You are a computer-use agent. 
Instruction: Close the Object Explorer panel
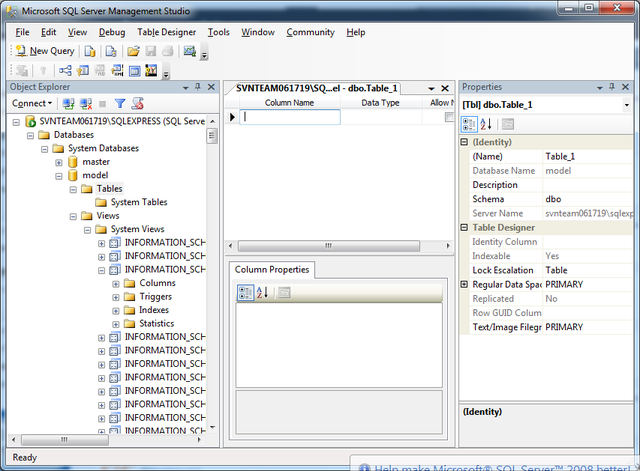[211, 87]
